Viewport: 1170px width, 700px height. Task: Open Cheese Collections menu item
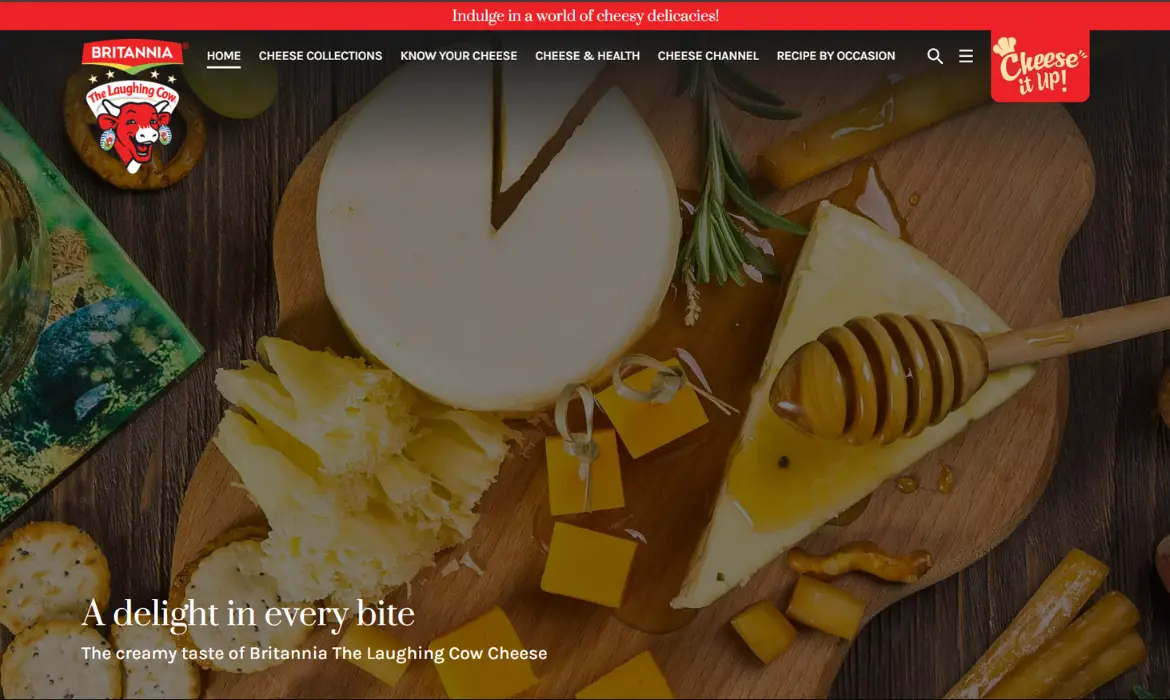[x=320, y=56]
